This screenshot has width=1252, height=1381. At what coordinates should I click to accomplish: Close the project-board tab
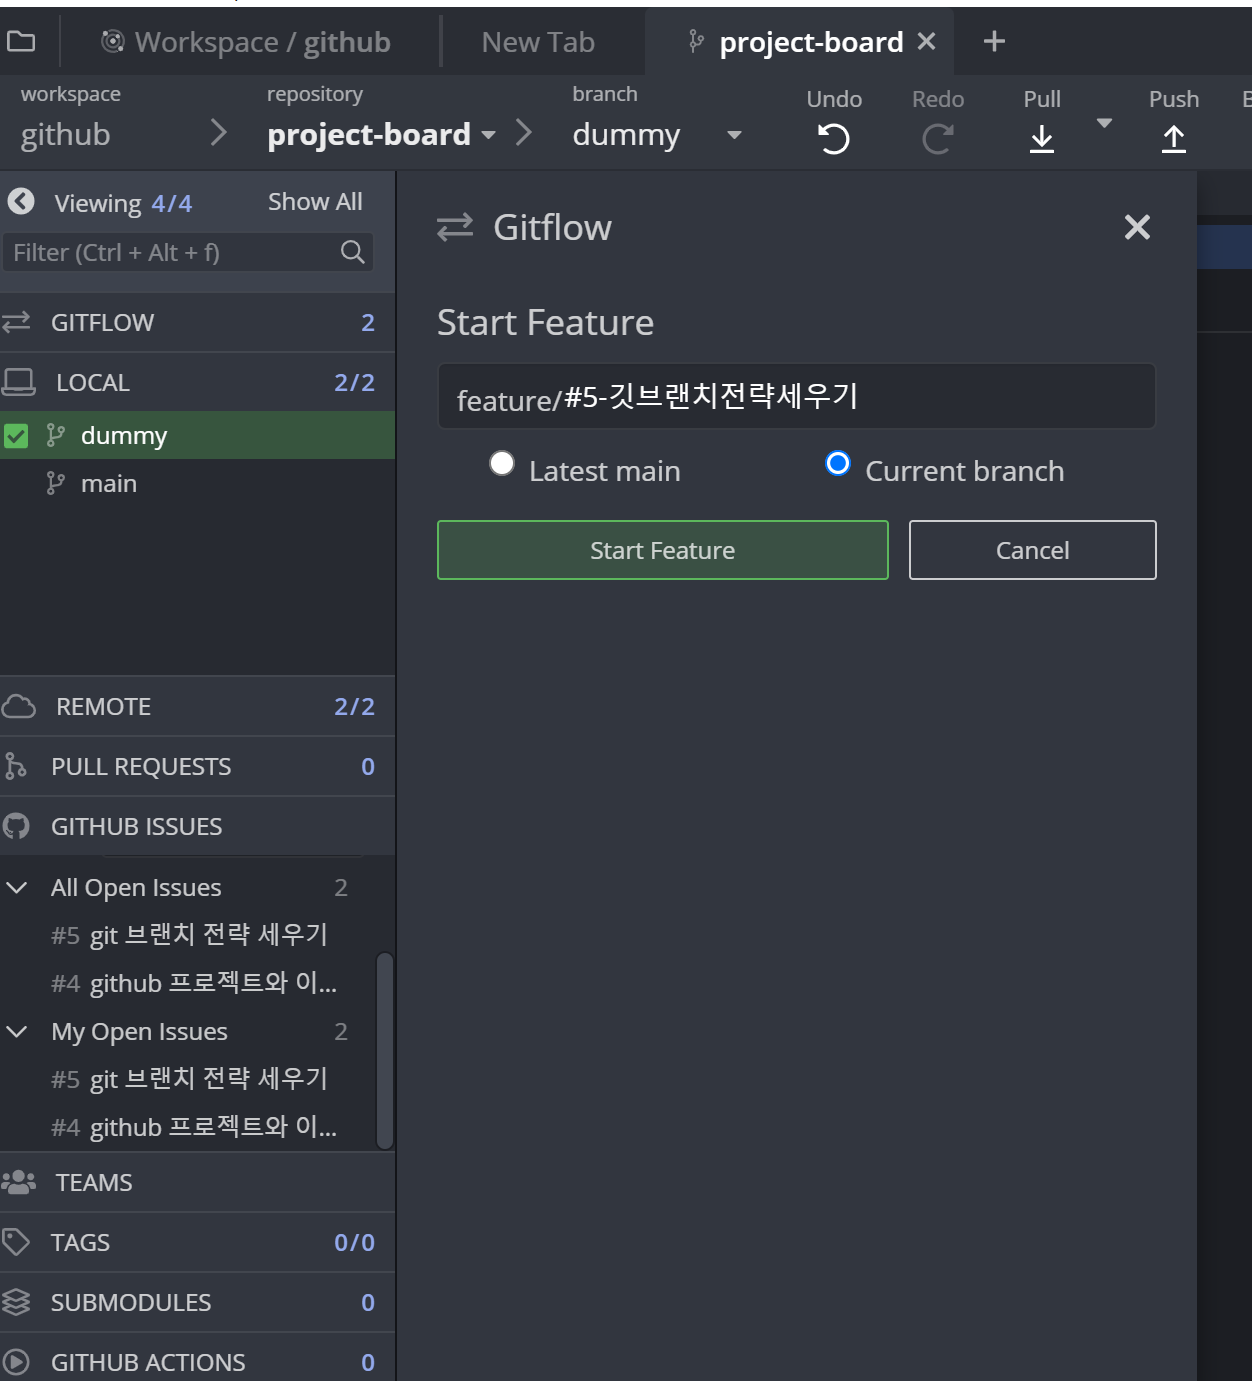click(x=926, y=41)
